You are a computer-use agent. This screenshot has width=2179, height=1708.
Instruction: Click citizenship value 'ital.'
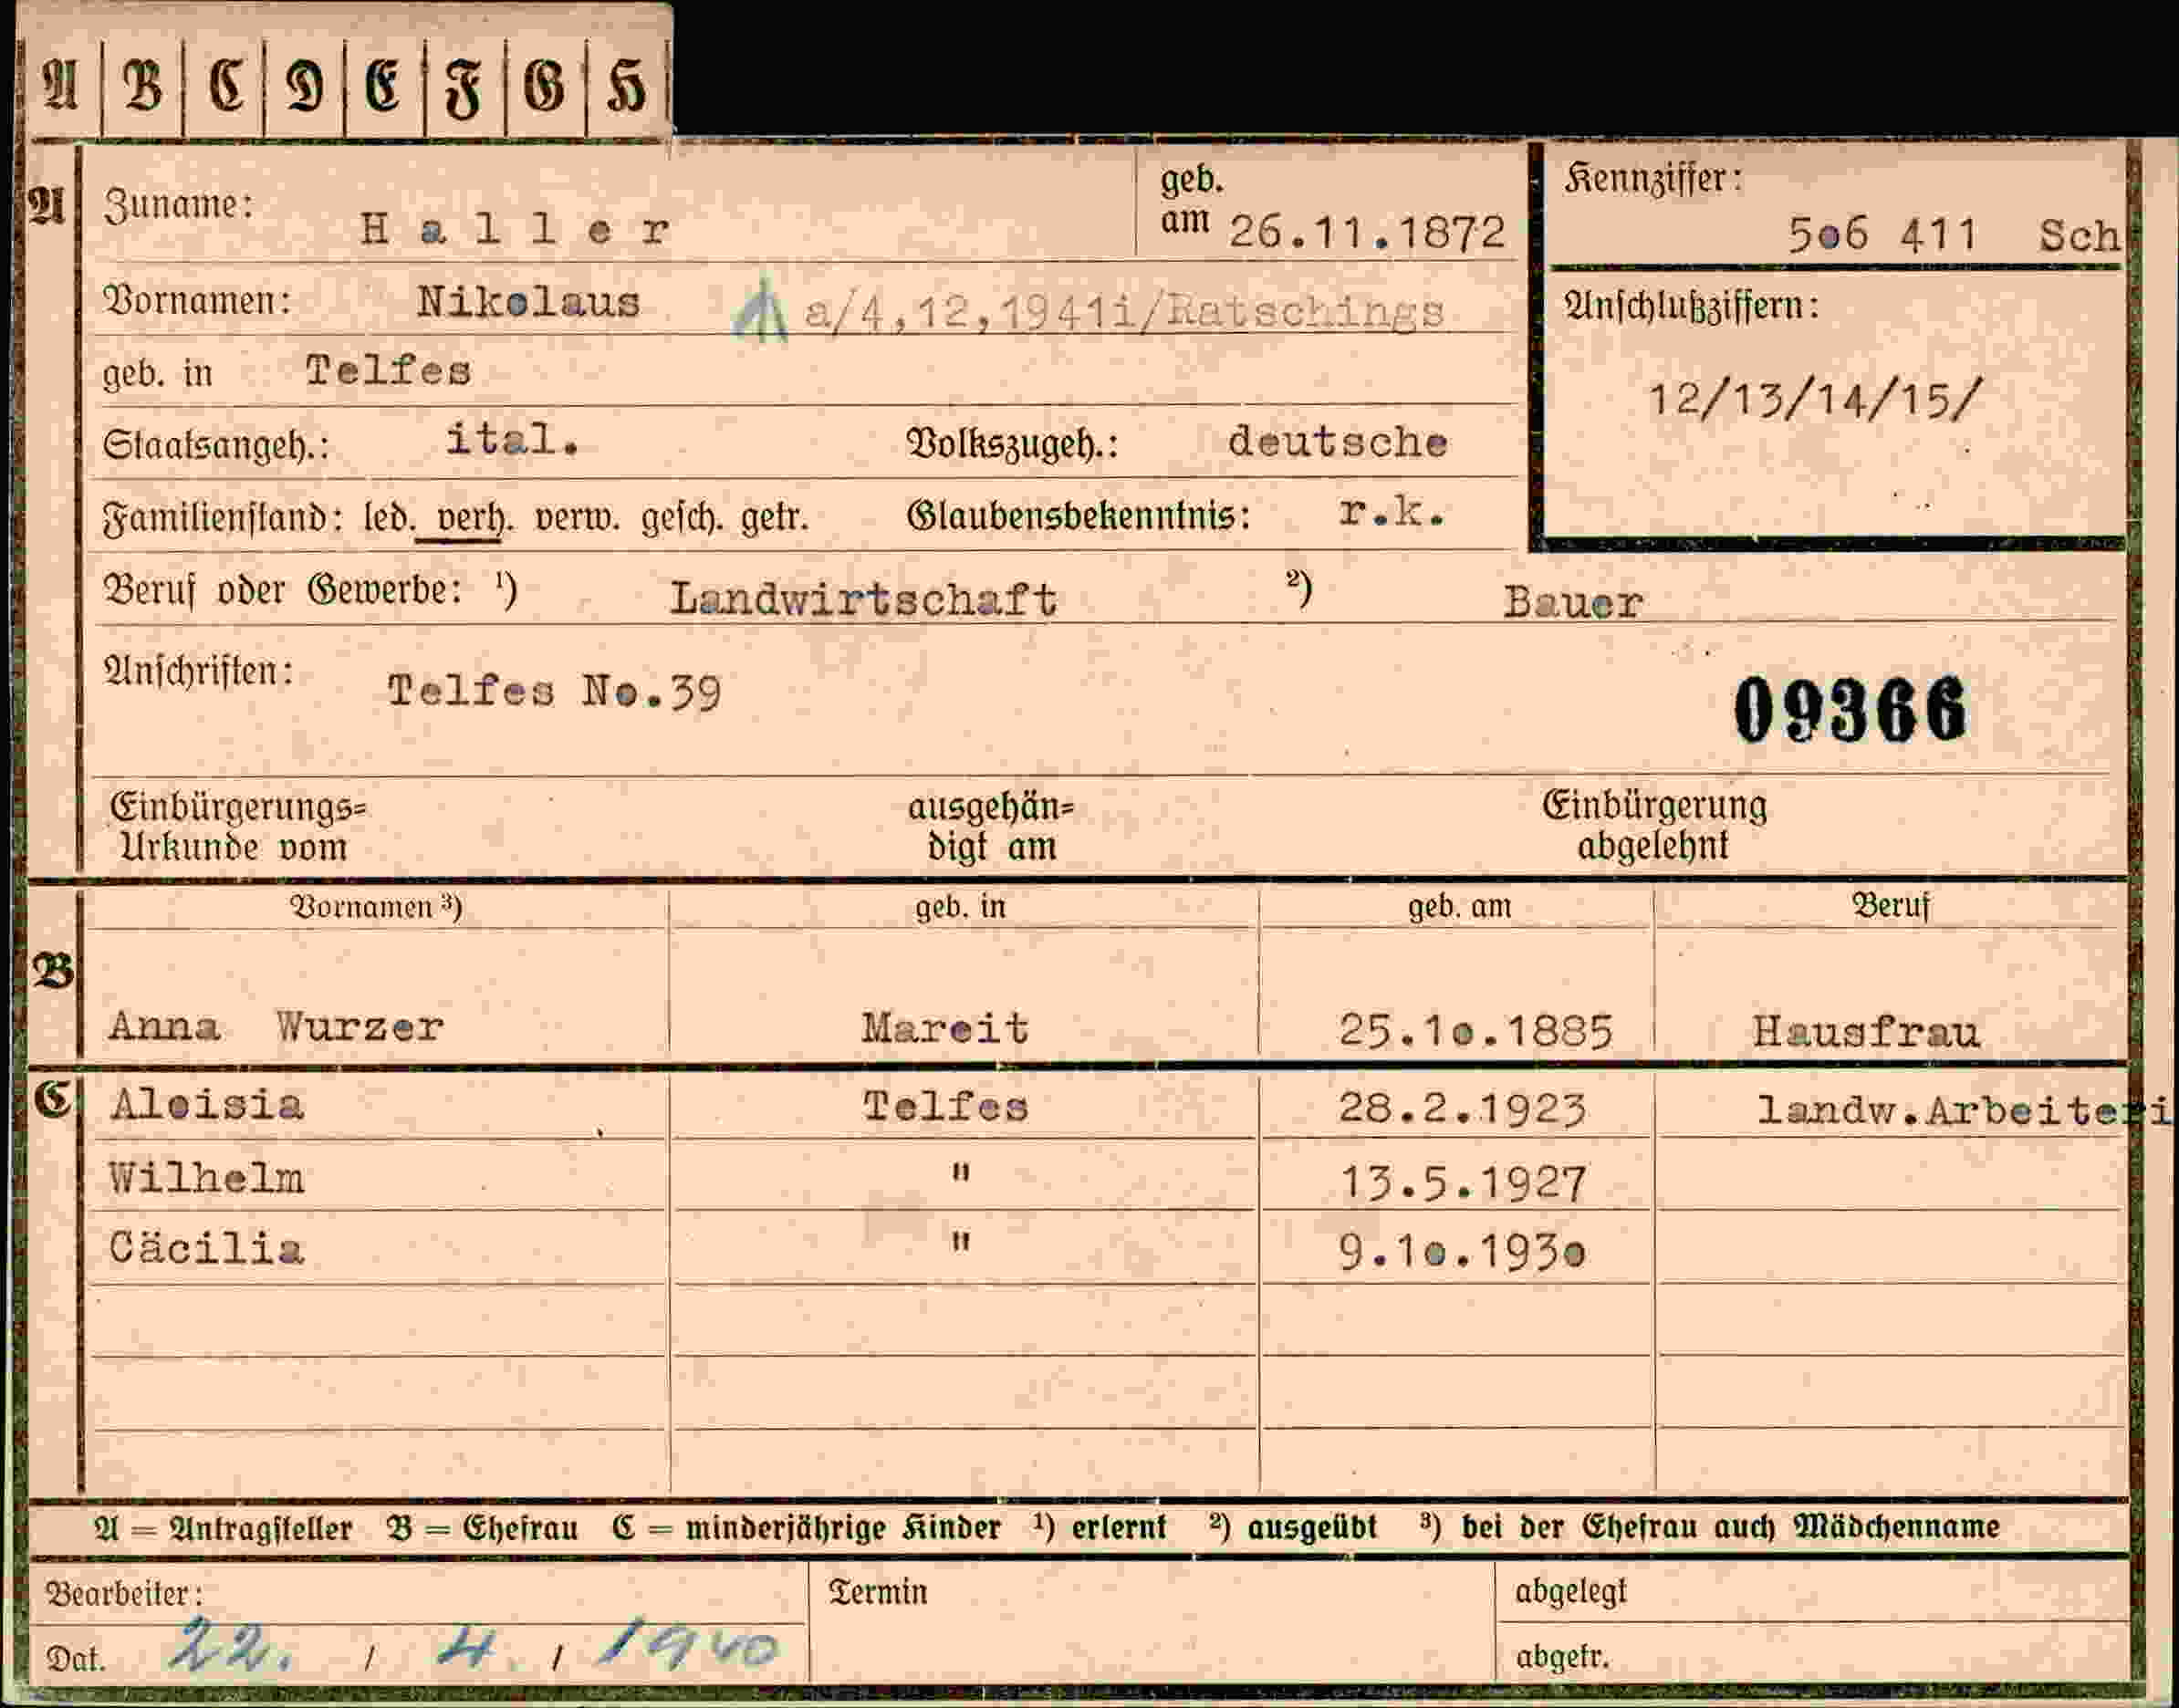512,439
